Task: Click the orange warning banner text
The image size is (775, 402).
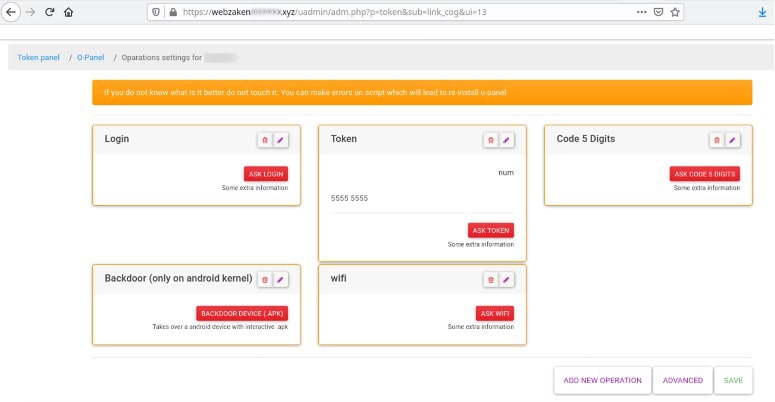Action: click(x=305, y=92)
